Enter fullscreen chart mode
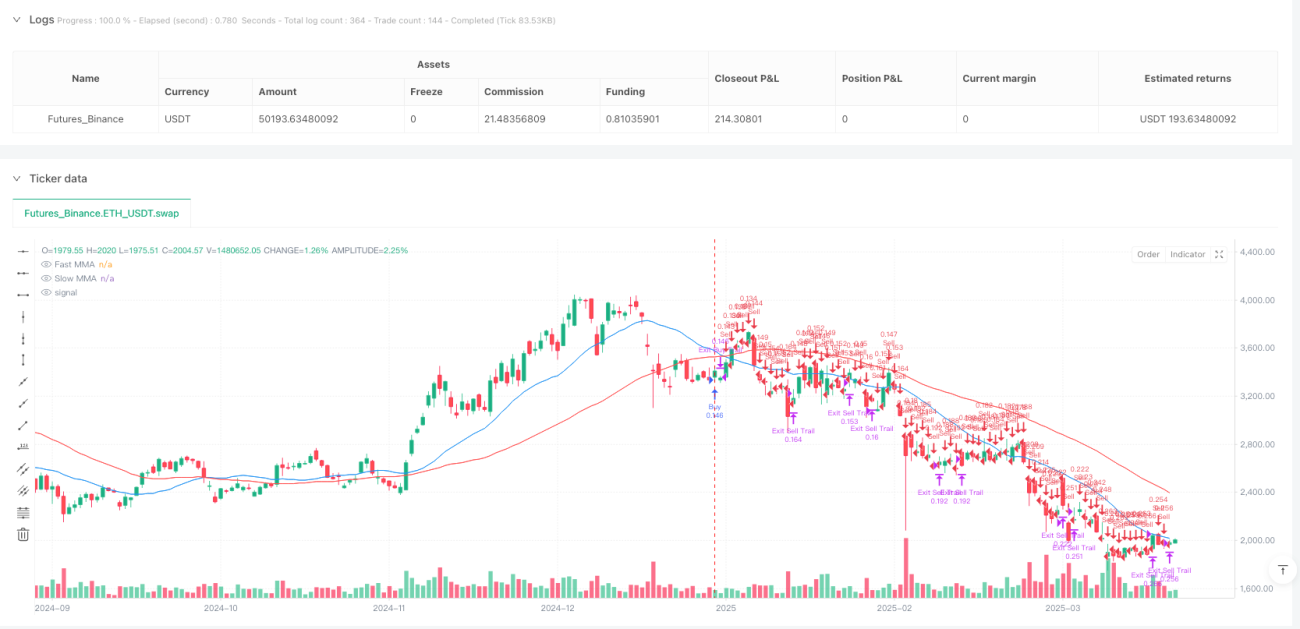 point(1219,254)
